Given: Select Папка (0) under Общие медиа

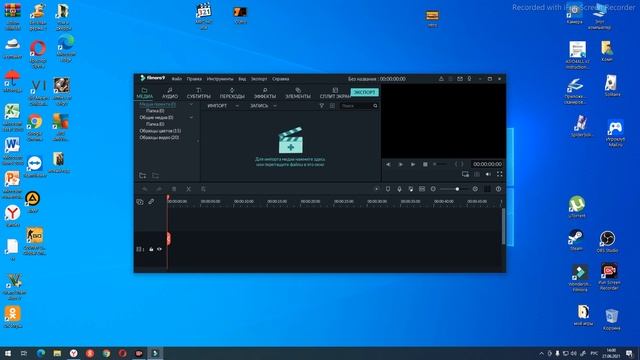Looking at the screenshot, I should [x=155, y=124].
